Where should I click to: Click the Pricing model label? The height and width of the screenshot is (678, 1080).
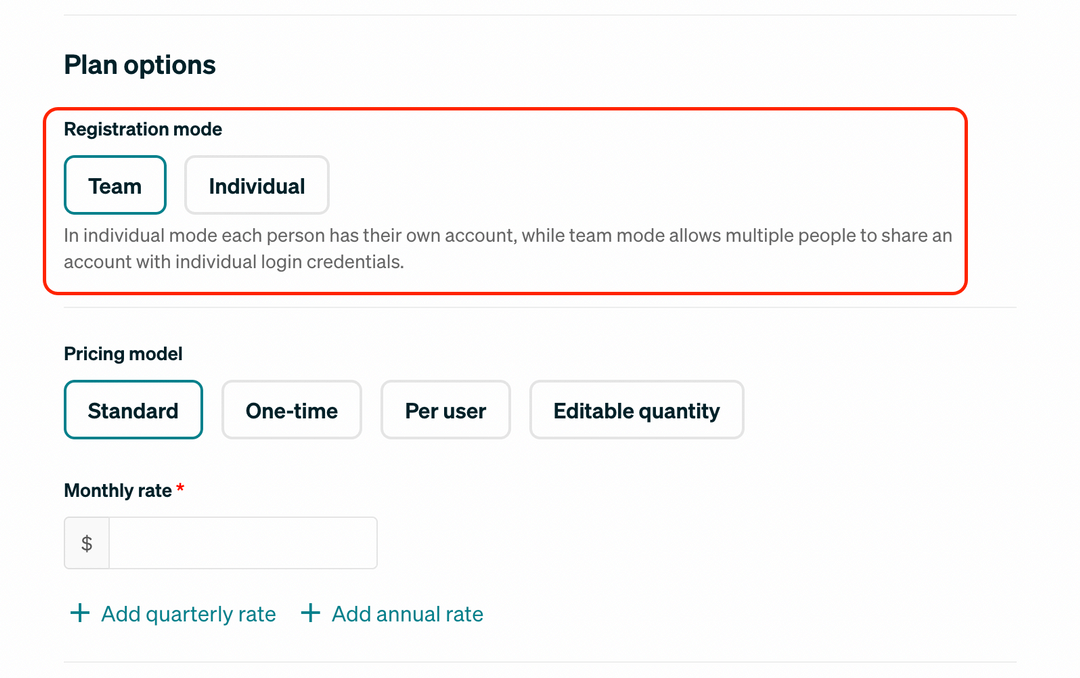[123, 353]
